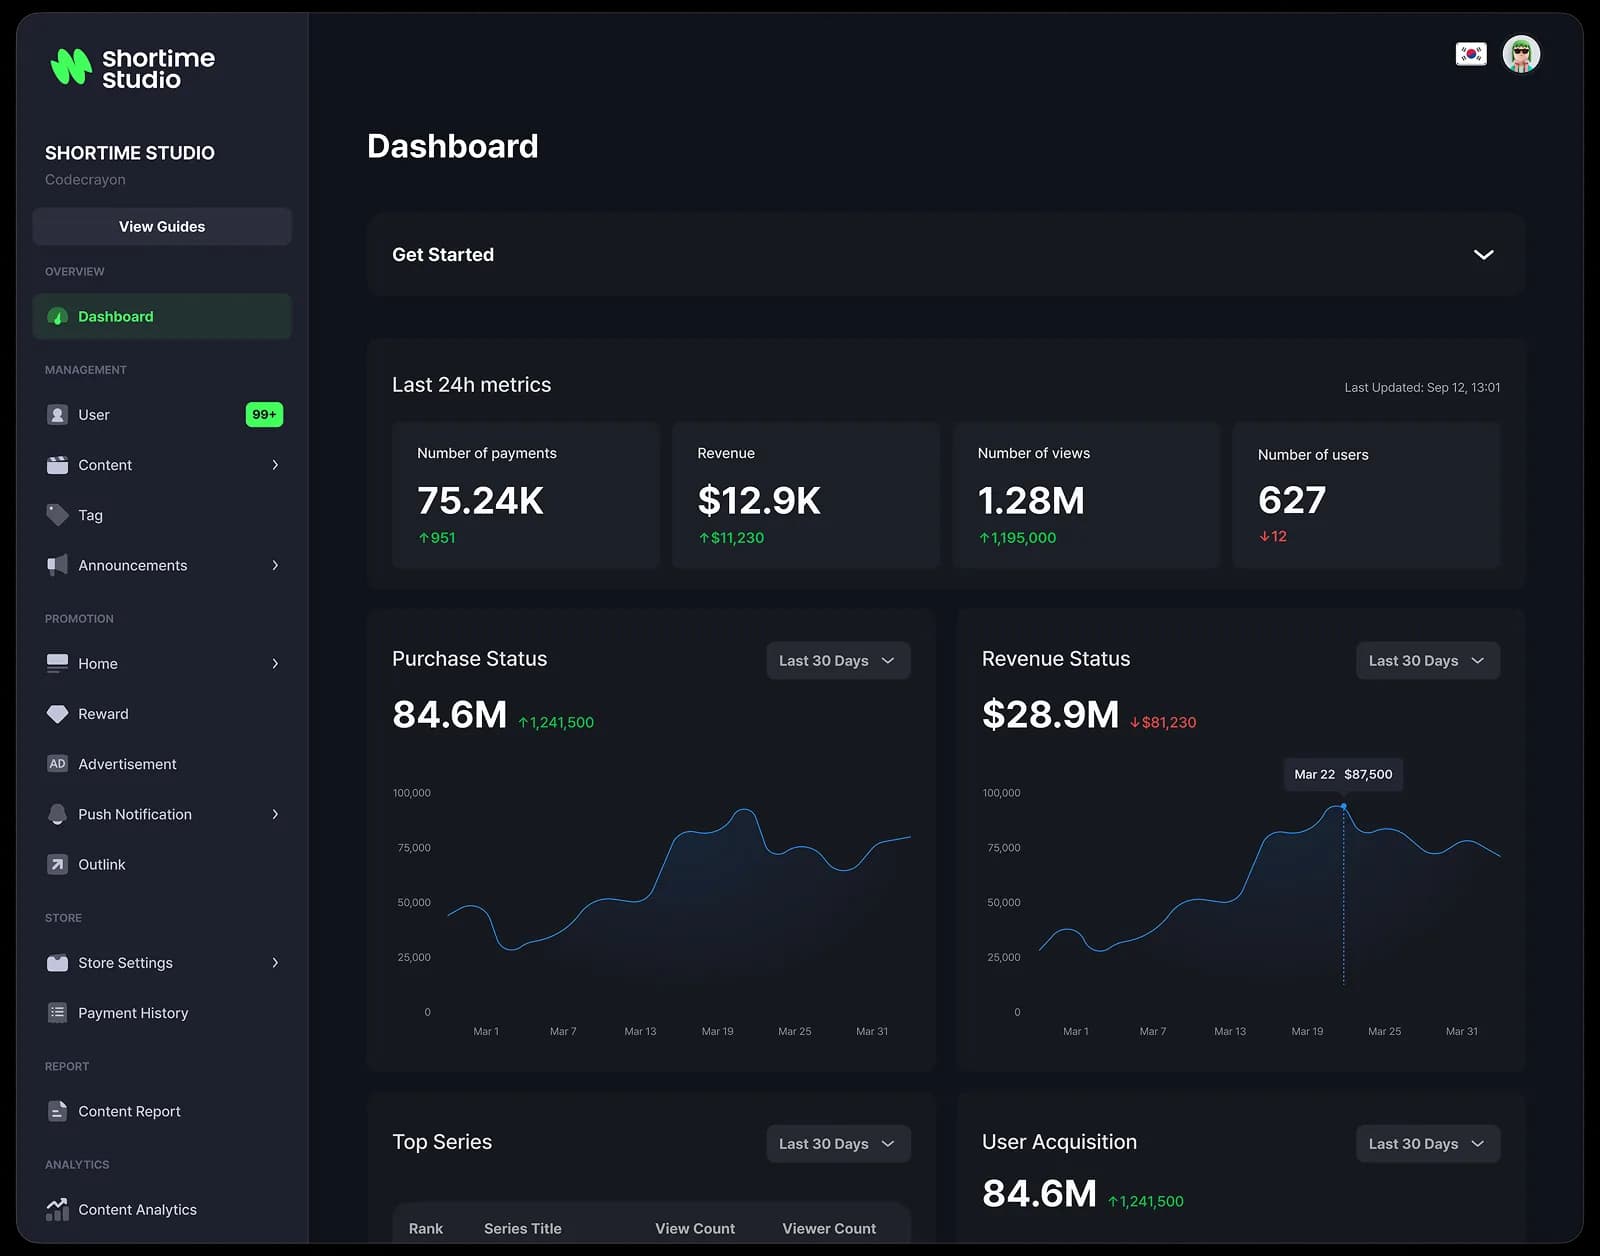Click the Tag label icon

(x=58, y=515)
